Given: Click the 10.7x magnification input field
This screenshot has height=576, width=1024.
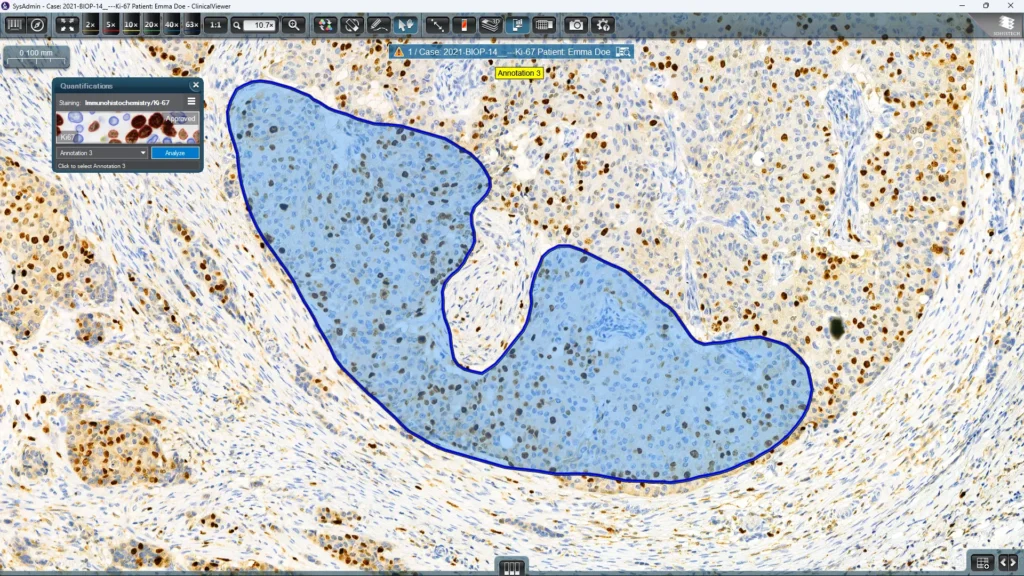Looking at the screenshot, I should pos(260,25).
